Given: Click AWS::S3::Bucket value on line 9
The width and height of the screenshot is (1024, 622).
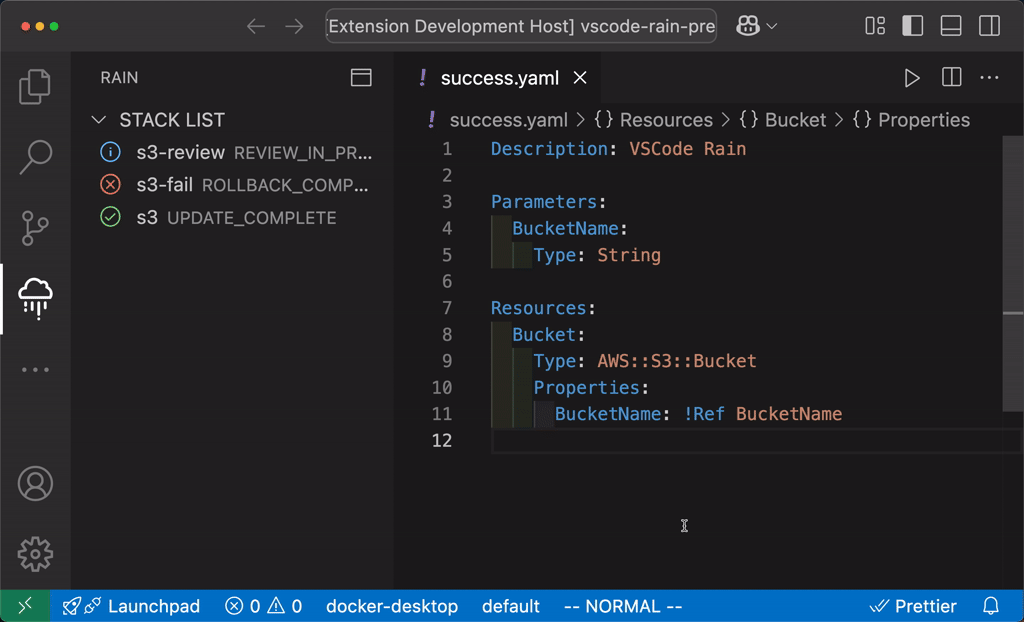Looking at the screenshot, I should (677, 361).
